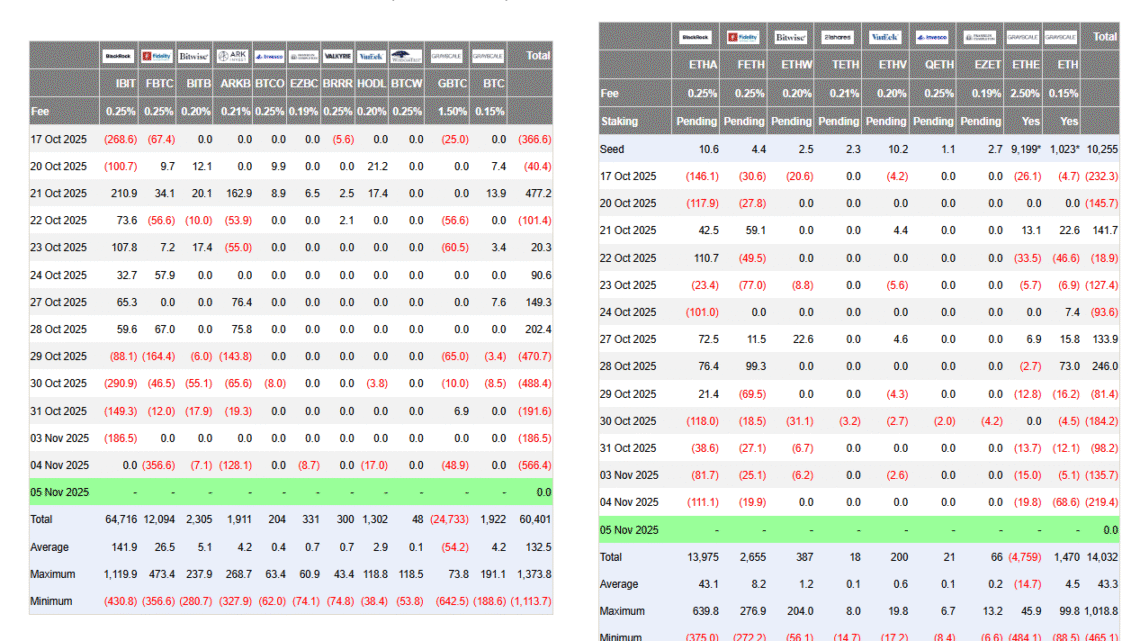
Task: Click the Seed row label in Ethereum table
Action: [x=612, y=149]
